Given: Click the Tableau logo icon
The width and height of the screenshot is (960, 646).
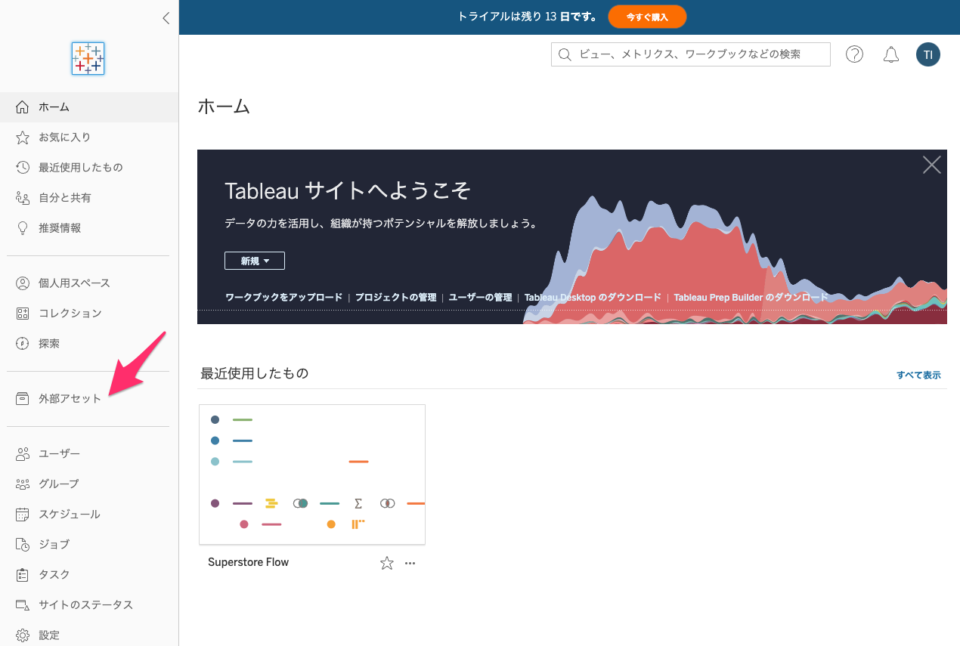Looking at the screenshot, I should coord(88,59).
